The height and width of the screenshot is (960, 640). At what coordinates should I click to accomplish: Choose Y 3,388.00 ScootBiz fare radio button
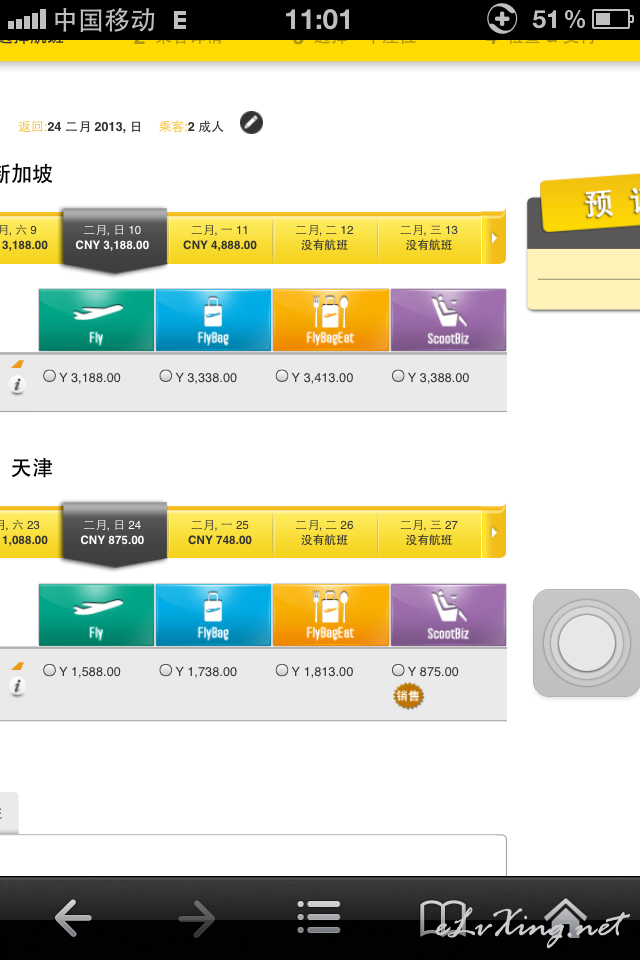(x=398, y=376)
